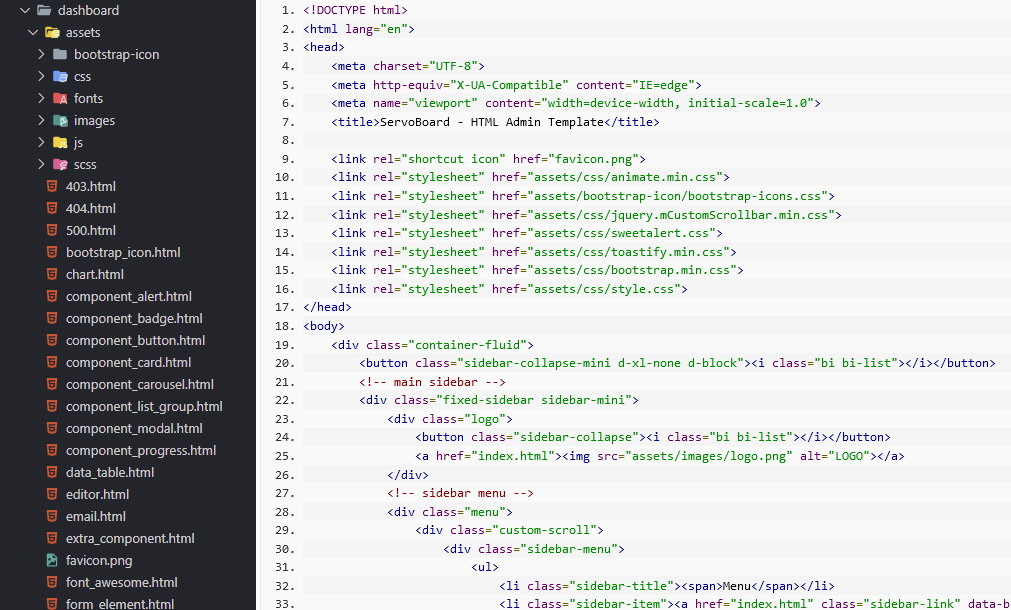Click HTML5 icon beside 500.html
The image size is (1011, 610).
pos(52,230)
